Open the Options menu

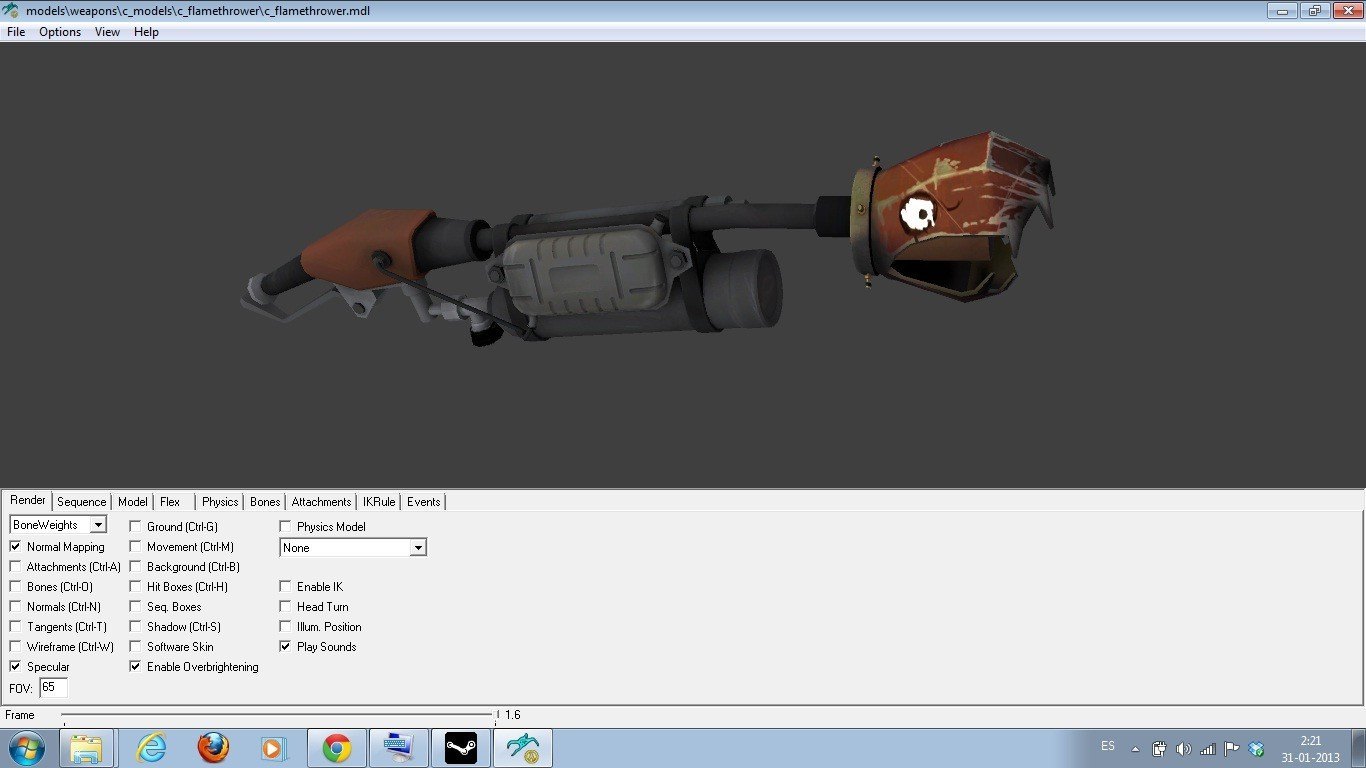(60, 32)
